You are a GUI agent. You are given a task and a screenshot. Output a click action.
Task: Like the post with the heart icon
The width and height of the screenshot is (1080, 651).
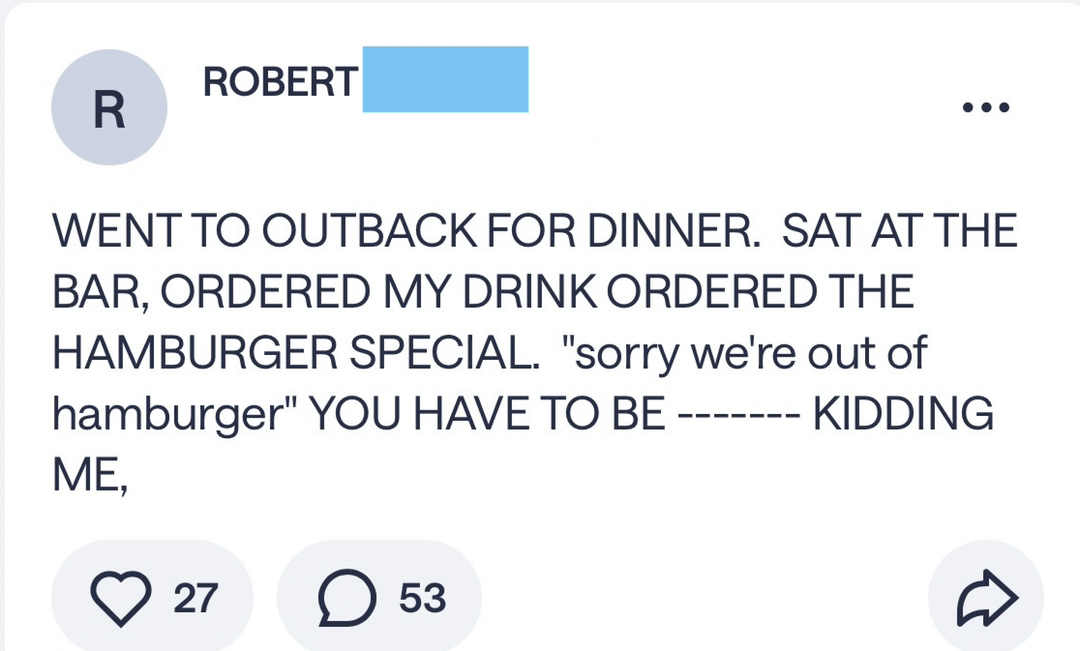pos(120,598)
